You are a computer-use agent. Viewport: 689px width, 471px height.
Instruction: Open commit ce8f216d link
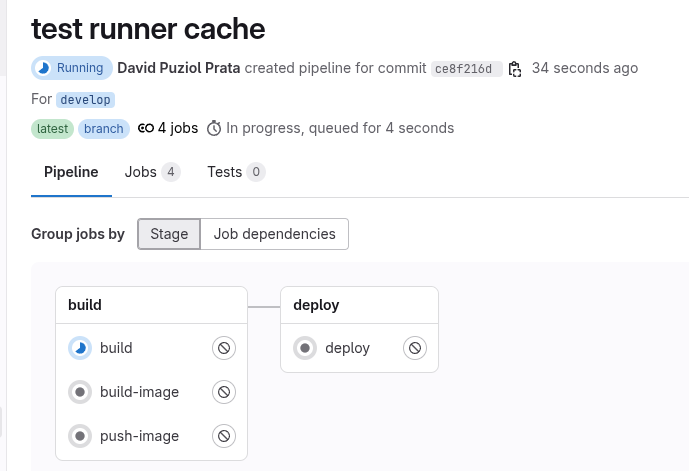(466, 69)
